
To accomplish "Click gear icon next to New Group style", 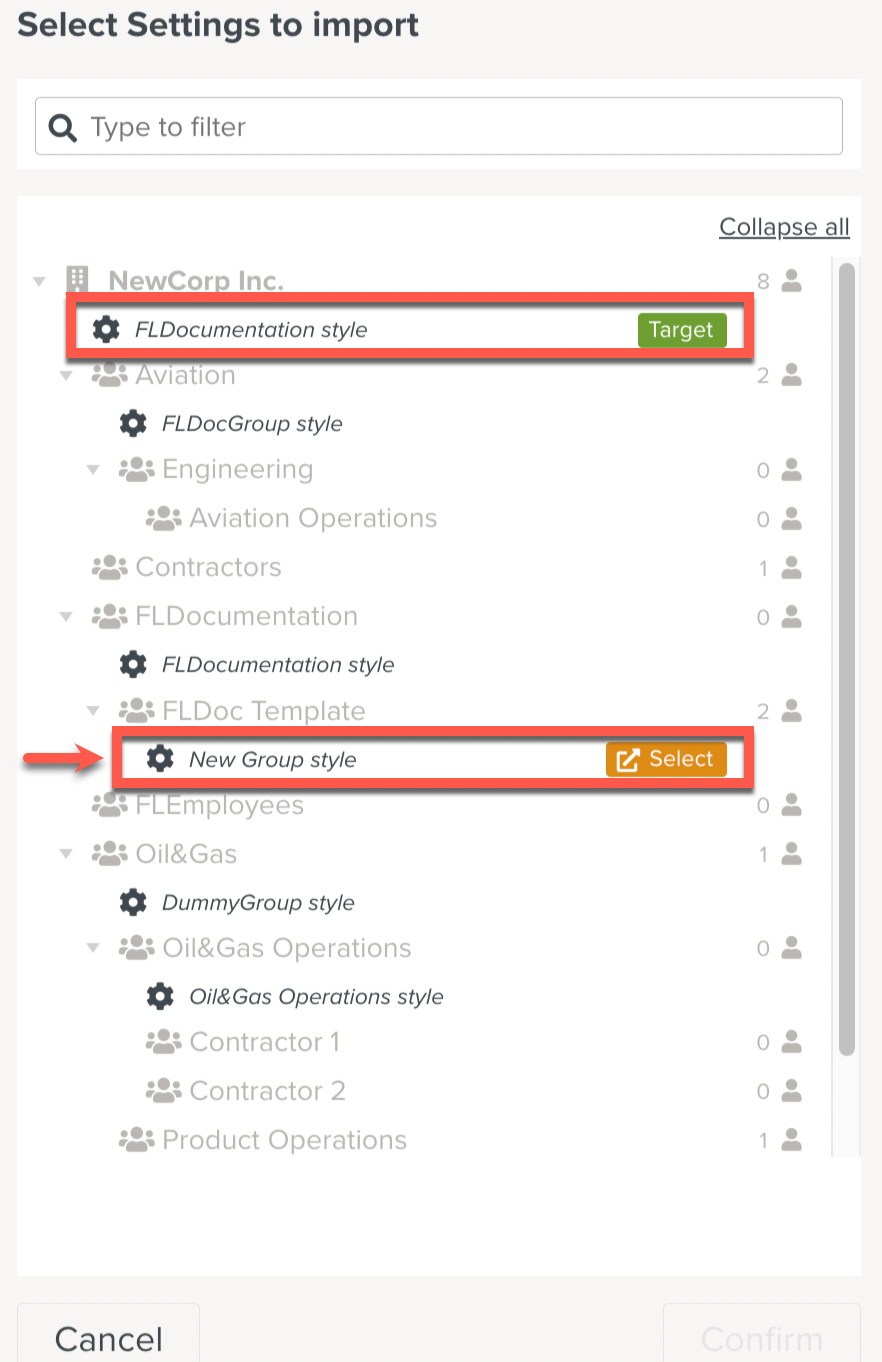I will click(160, 759).
